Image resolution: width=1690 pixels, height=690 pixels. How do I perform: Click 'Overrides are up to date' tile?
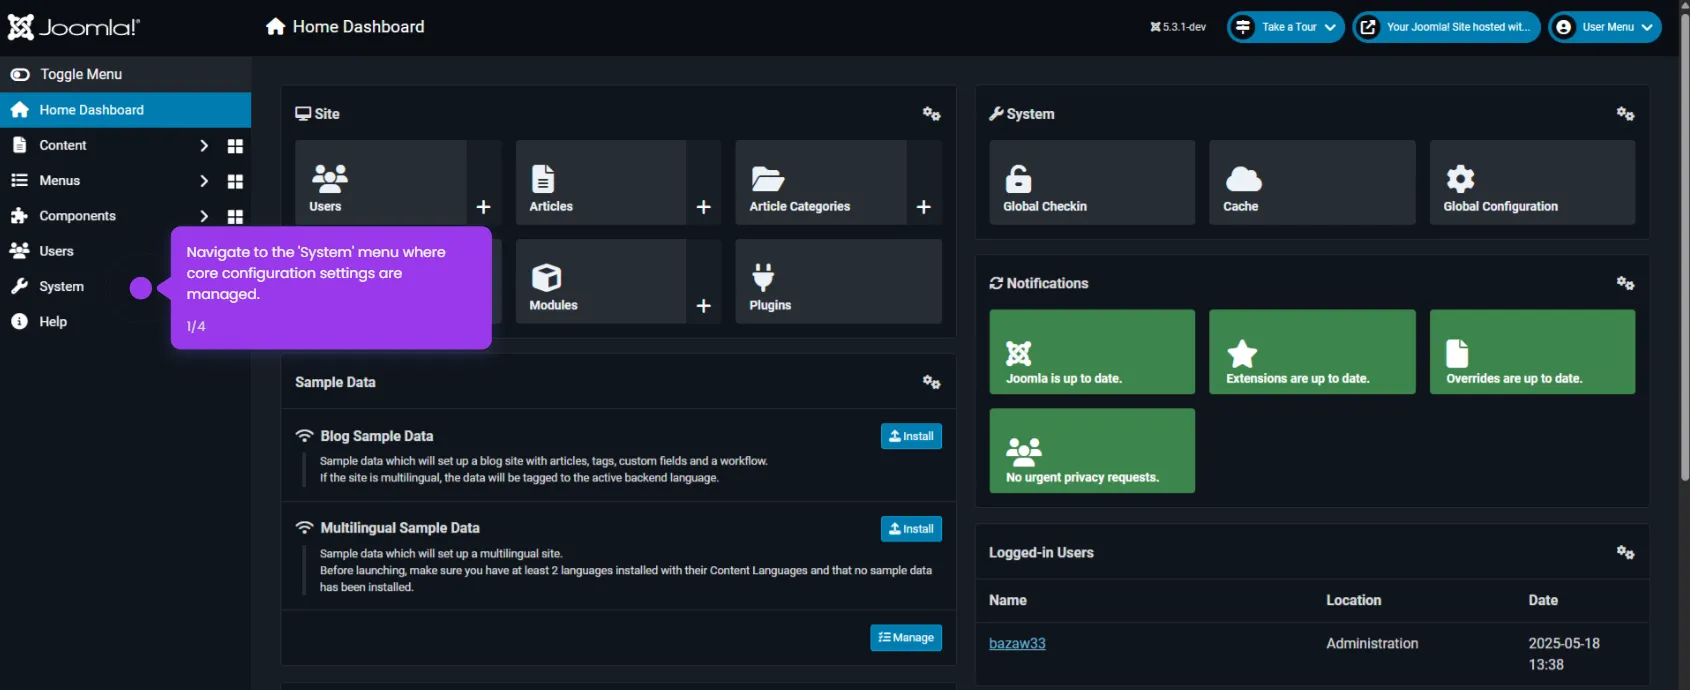(x=1532, y=352)
